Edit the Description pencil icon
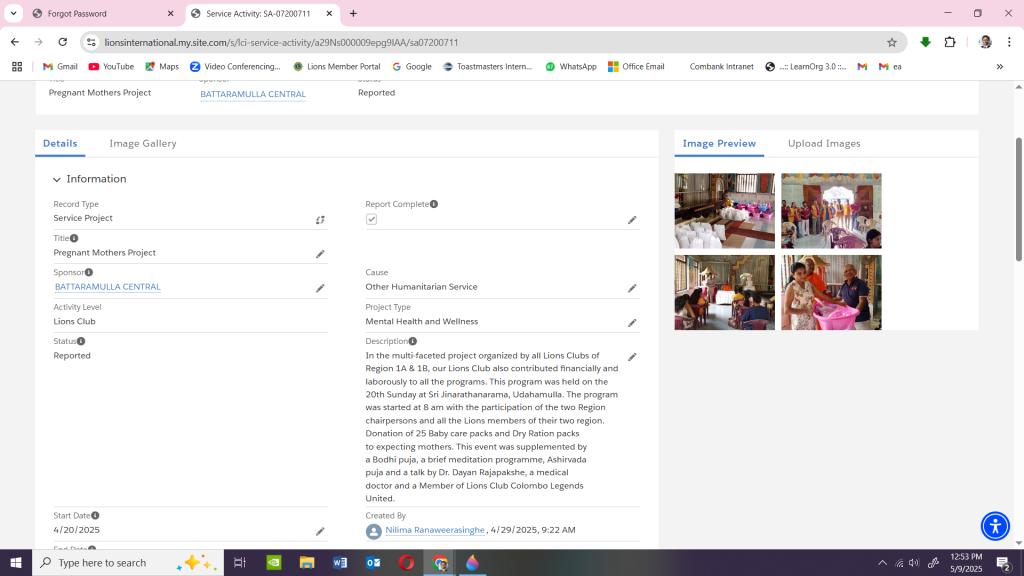Screen dimensions: 1024x576 click(x=632, y=357)
